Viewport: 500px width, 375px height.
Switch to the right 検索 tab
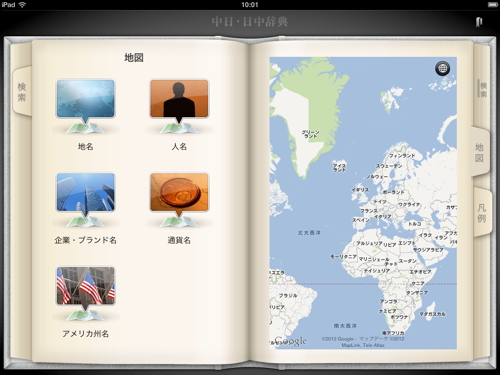point(483,89)
